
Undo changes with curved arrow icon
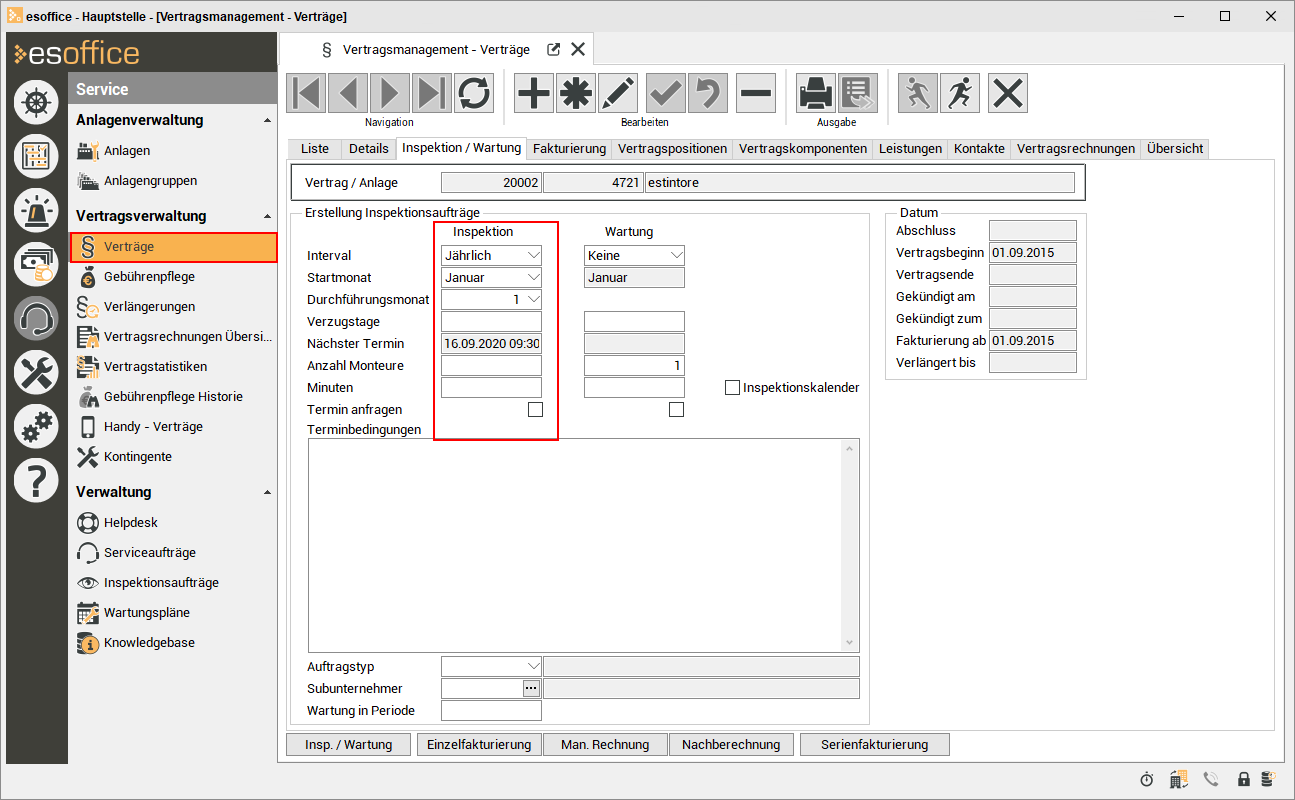[x=708, y=93]
